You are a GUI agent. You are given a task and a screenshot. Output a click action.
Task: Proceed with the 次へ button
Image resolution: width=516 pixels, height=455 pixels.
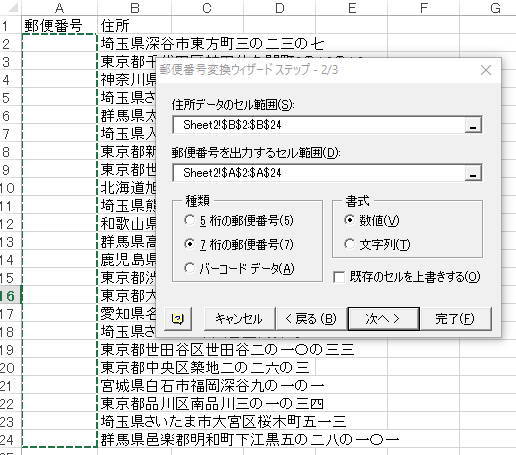pyautogui.click(x=383, y=319)
